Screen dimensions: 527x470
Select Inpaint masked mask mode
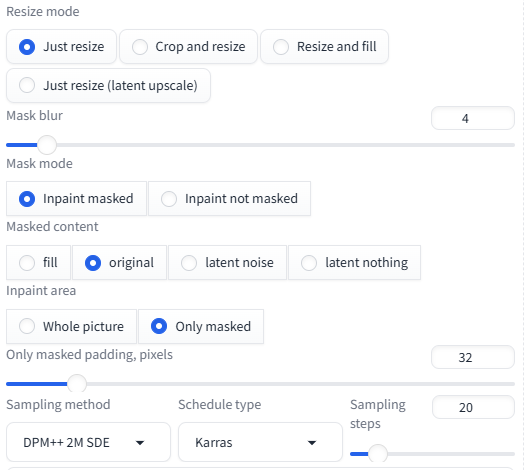(x=76, y=199)
